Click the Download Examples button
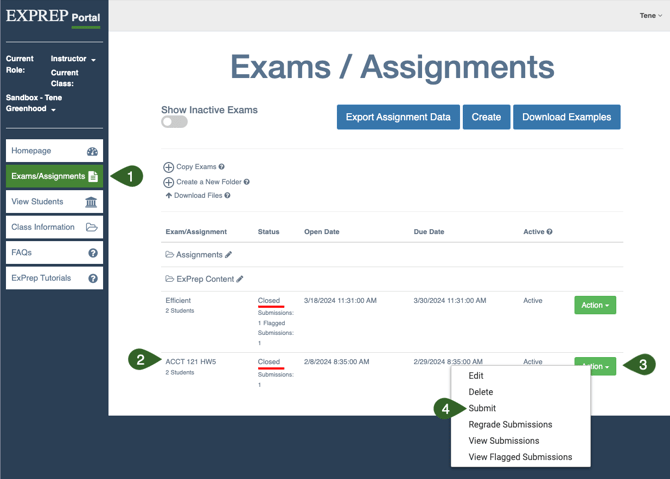Viewport: 670px width, 479px height. (x=567, y=117)
